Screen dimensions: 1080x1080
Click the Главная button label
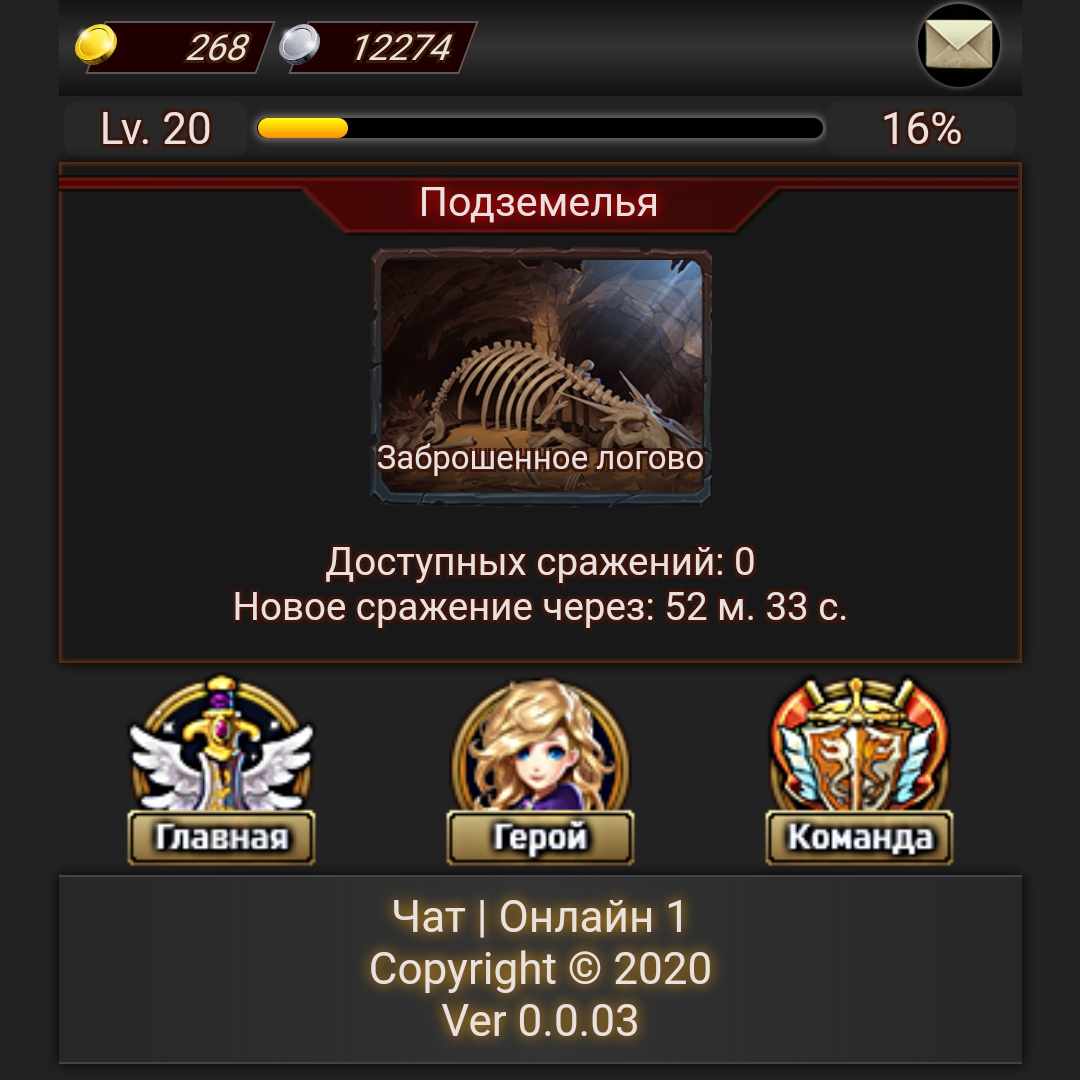tap(221, 838)
